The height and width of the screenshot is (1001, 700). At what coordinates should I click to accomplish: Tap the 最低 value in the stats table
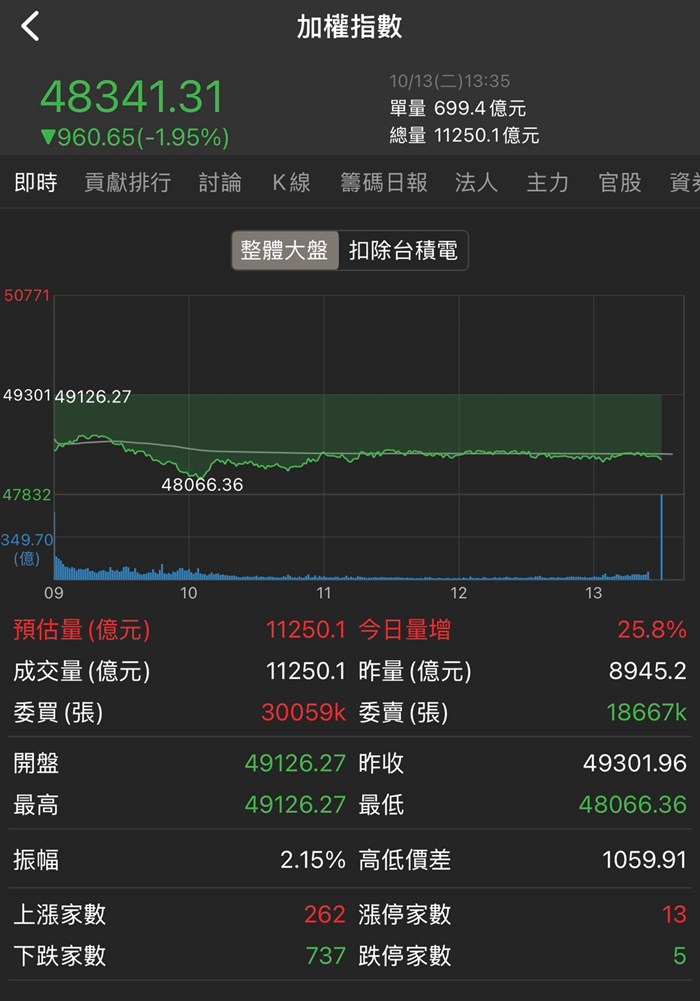coord(632,805)
